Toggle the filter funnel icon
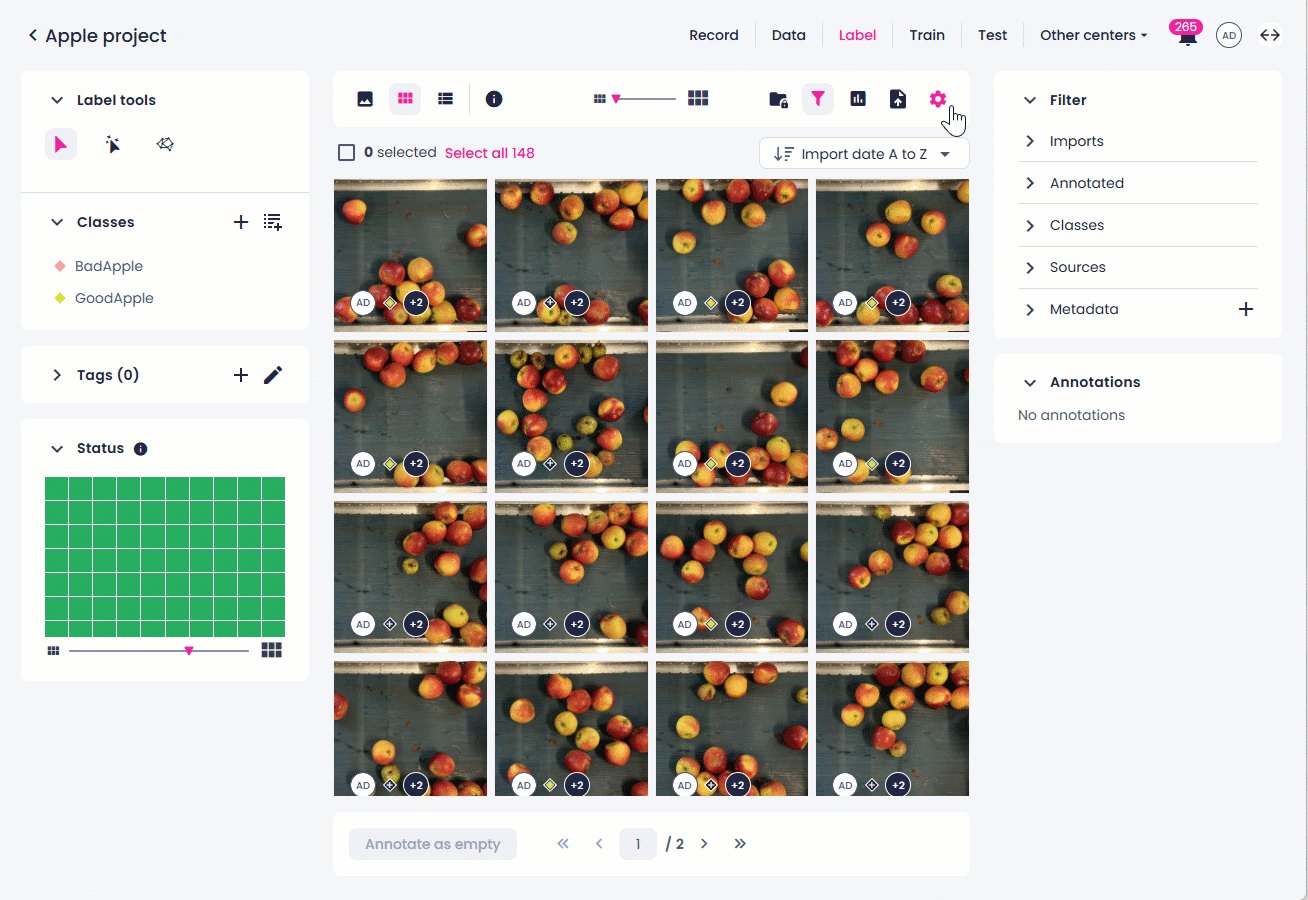1308x900 pixels. click(818, 99)
